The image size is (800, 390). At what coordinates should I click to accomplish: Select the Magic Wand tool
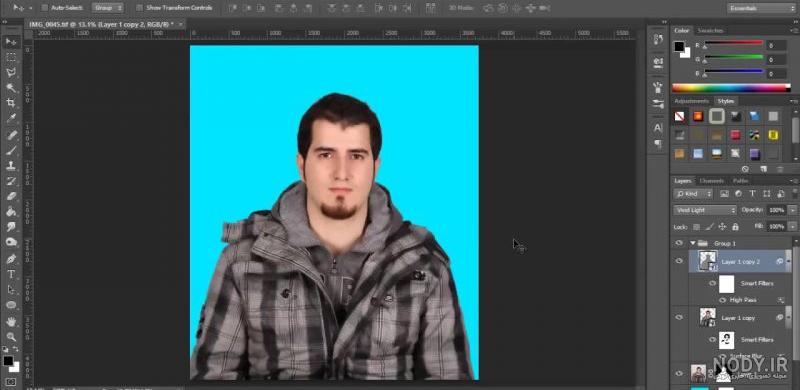click(x=11, y=88)
